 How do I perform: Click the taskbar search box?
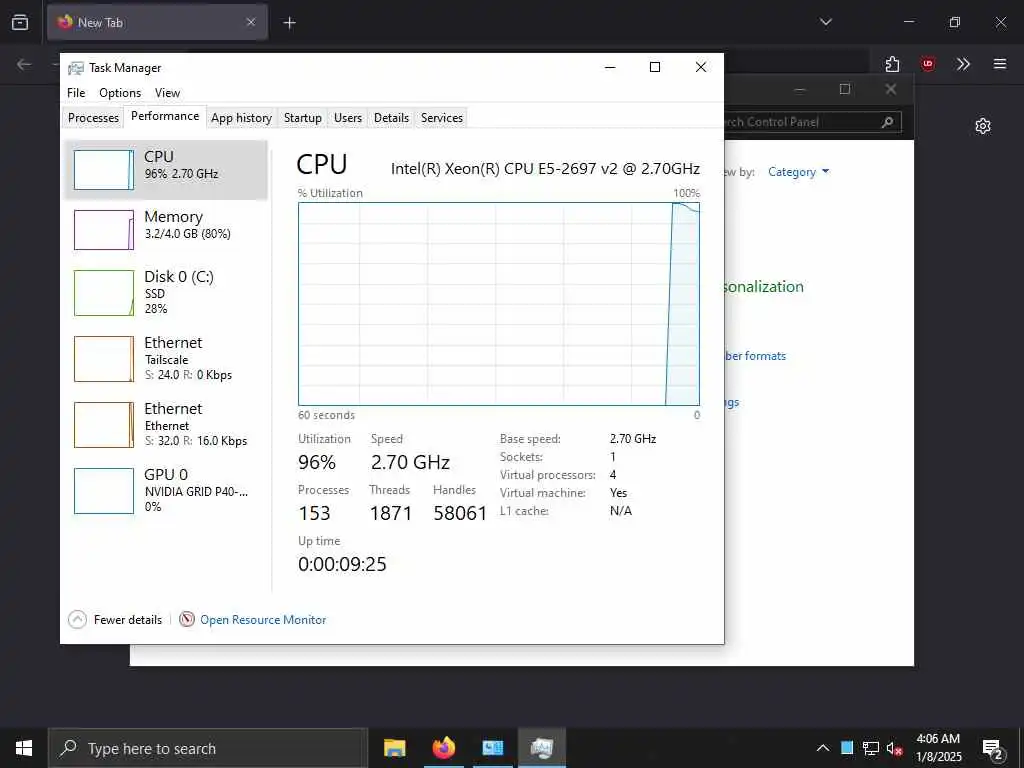pos(208,748)
